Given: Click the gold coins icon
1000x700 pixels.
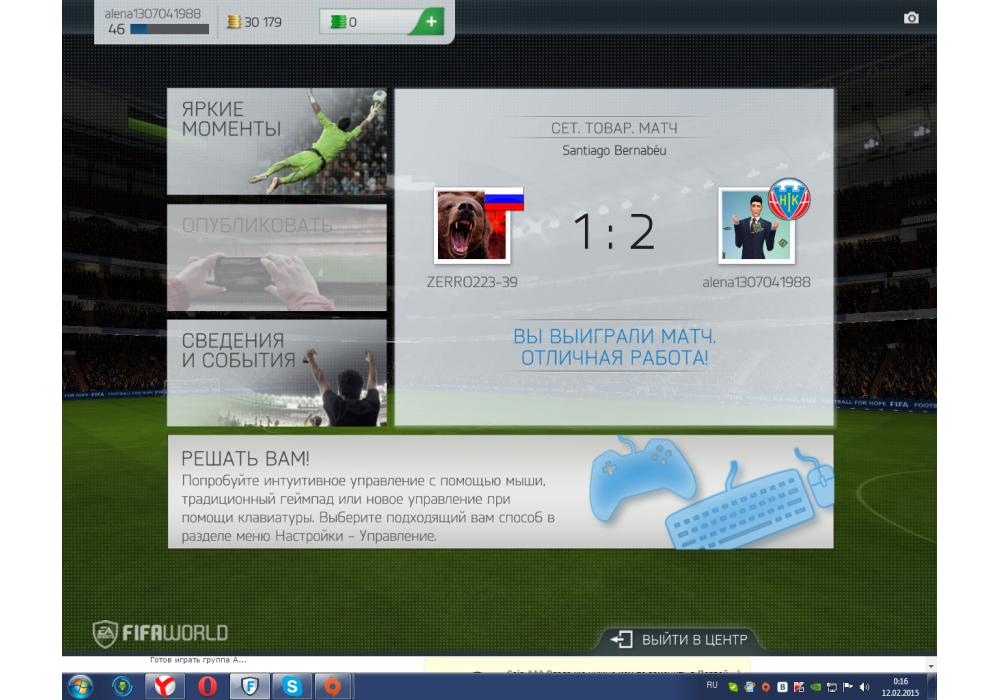Looking at the screenshot, I should [x=234, y=22].
